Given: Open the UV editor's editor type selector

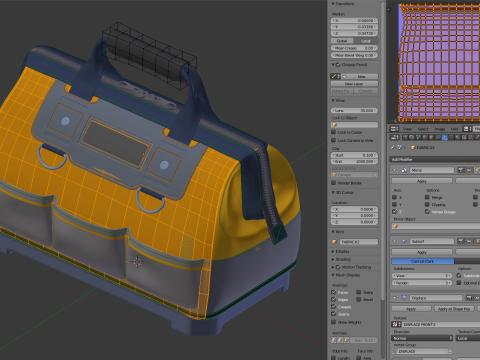Looking at the screenshot, I should tap(394, 129).
